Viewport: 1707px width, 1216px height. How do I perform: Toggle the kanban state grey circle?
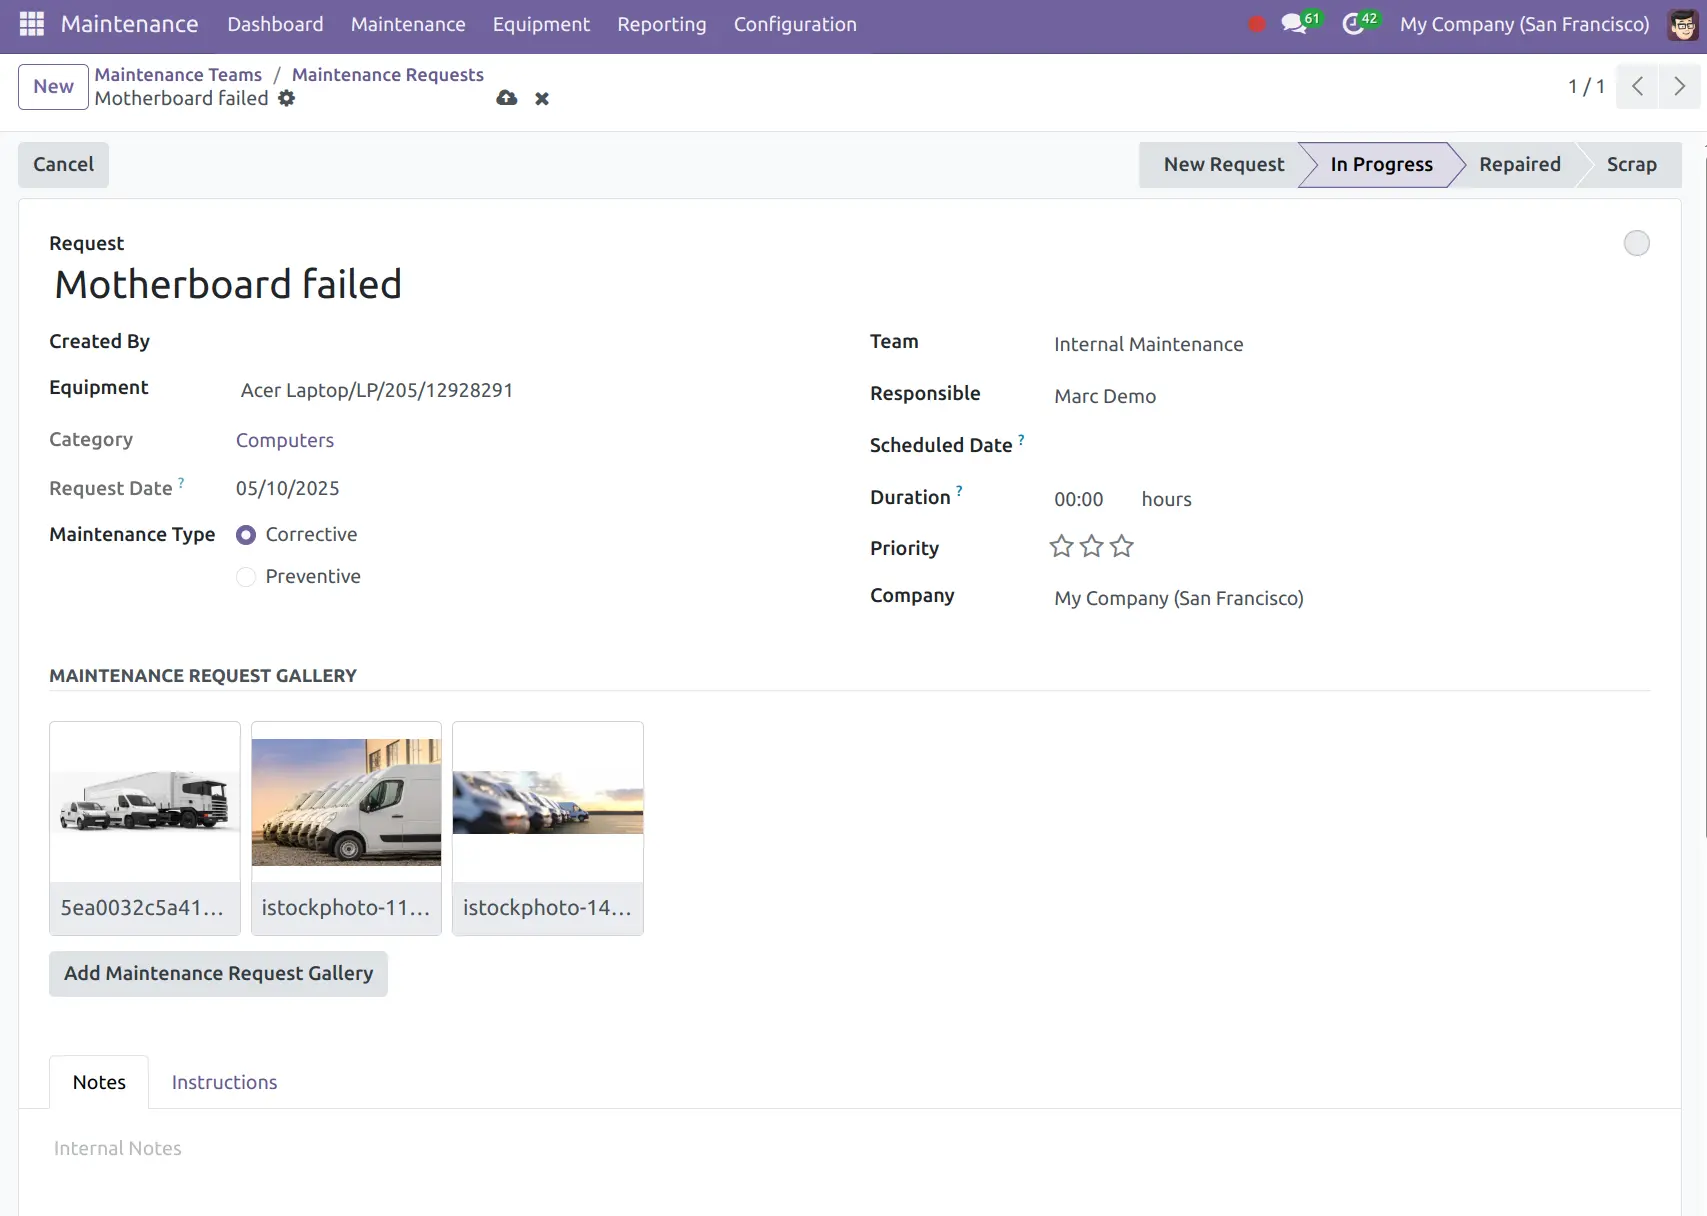pyautogui.click(x=1637, y=243)
